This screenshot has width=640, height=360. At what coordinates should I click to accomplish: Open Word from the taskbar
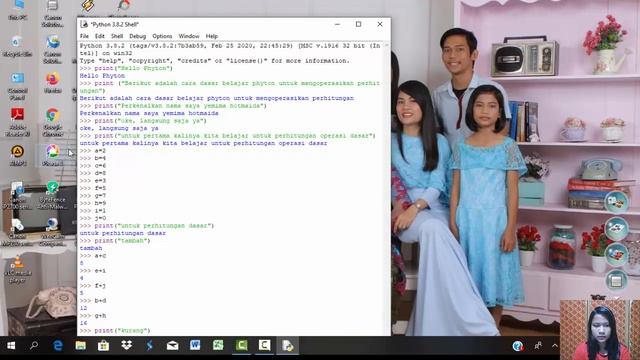point(195,346)
